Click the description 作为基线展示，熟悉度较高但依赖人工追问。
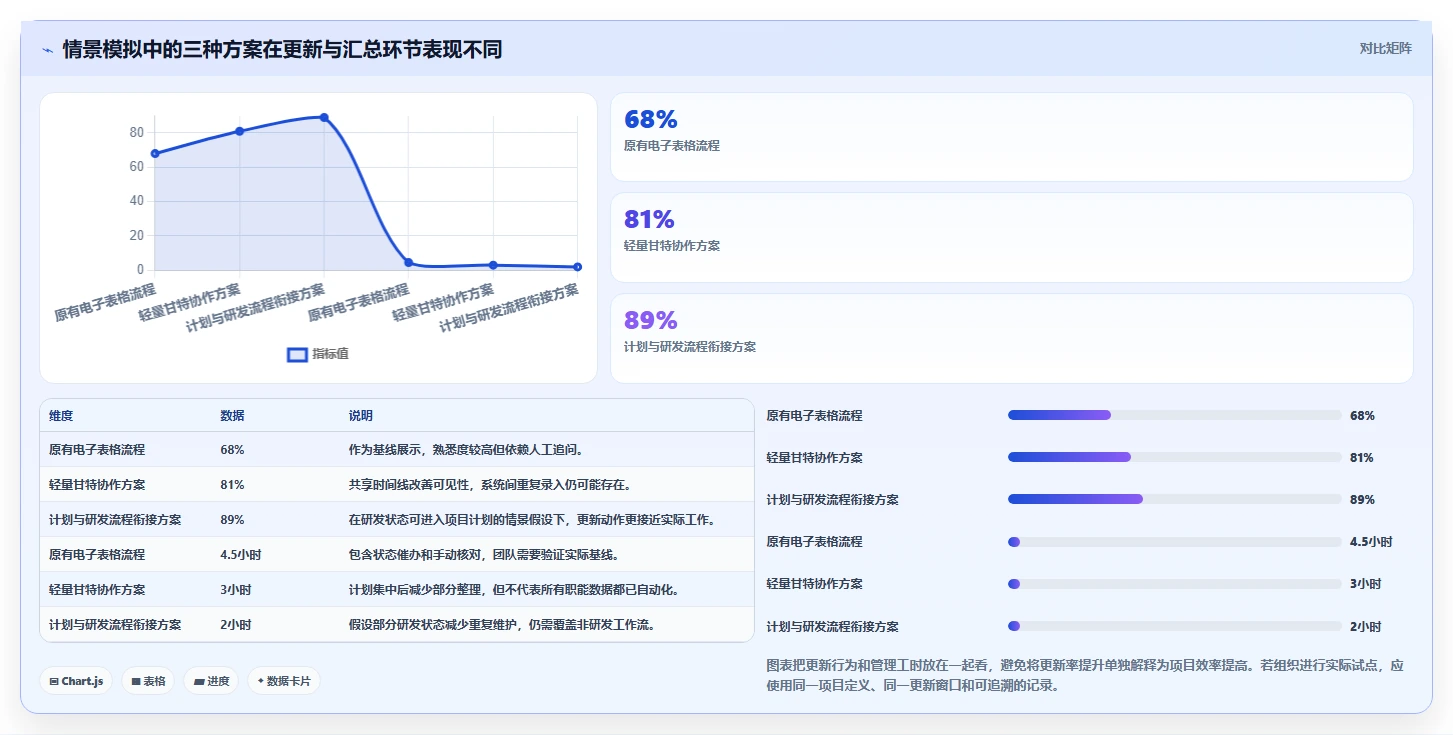The width and height of the screenshot is (1453, 735). [466, 450]
